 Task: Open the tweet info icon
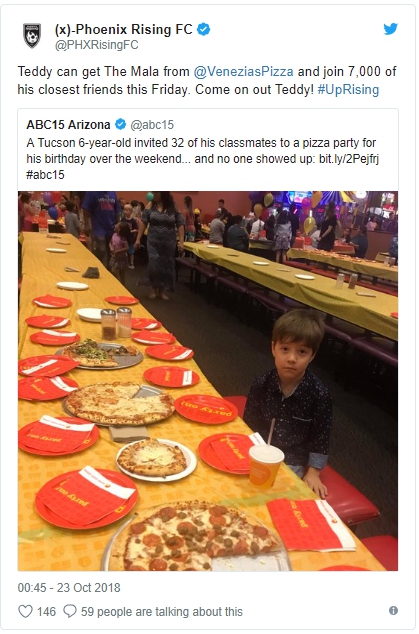point(393,611)
